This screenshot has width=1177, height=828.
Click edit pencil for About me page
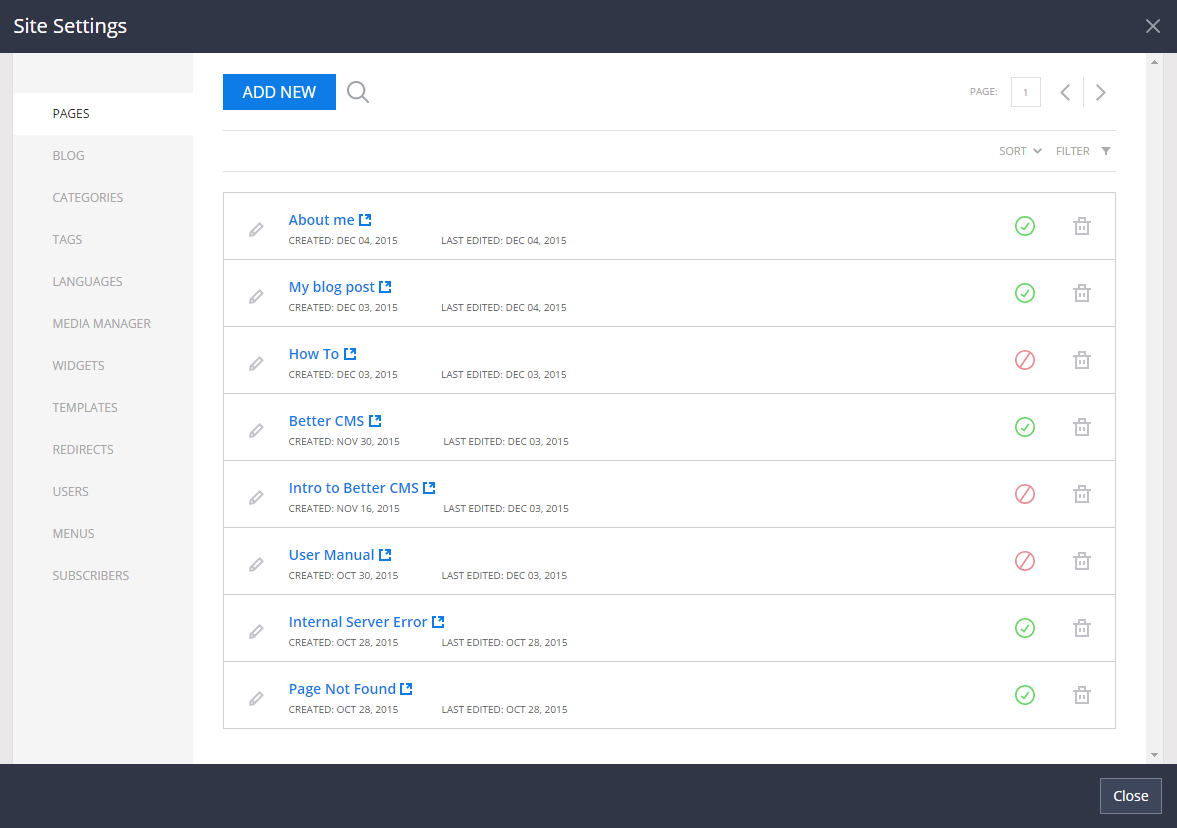point(256,229)
